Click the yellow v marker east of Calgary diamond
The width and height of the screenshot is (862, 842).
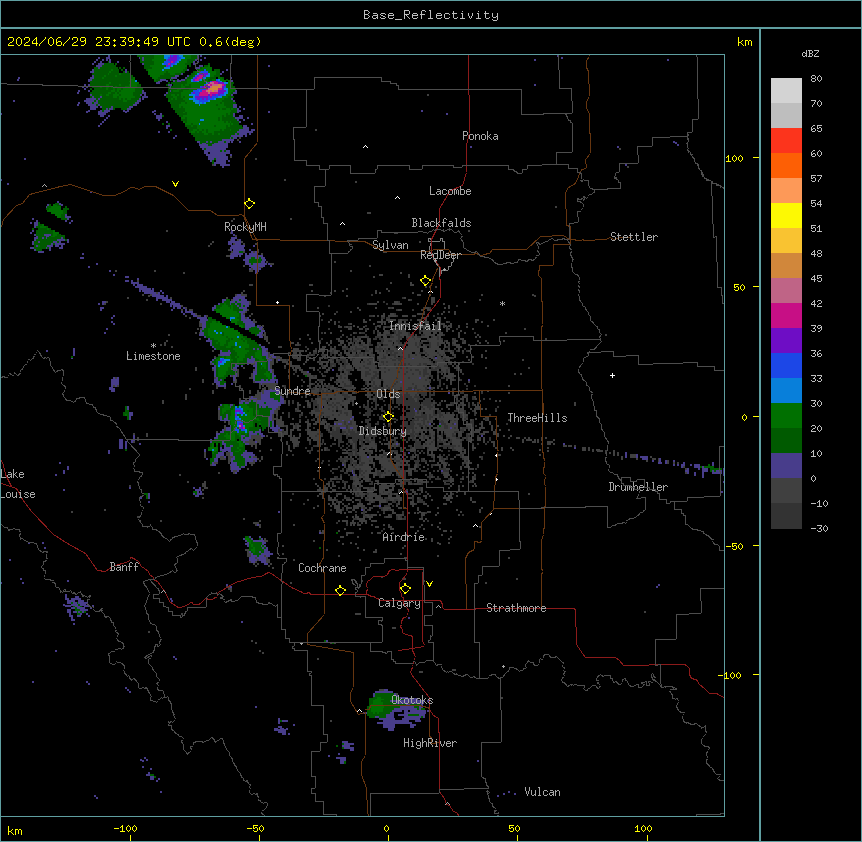click(429, 584)
